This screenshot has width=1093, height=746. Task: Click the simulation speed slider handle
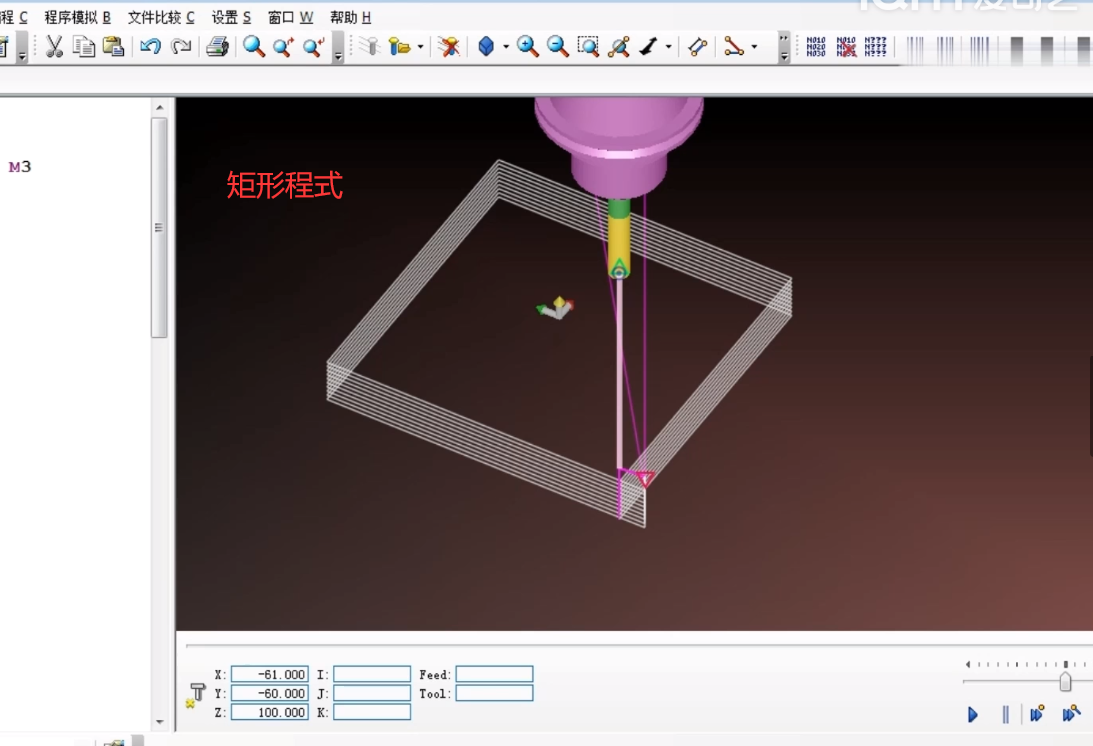[1065, 681]
